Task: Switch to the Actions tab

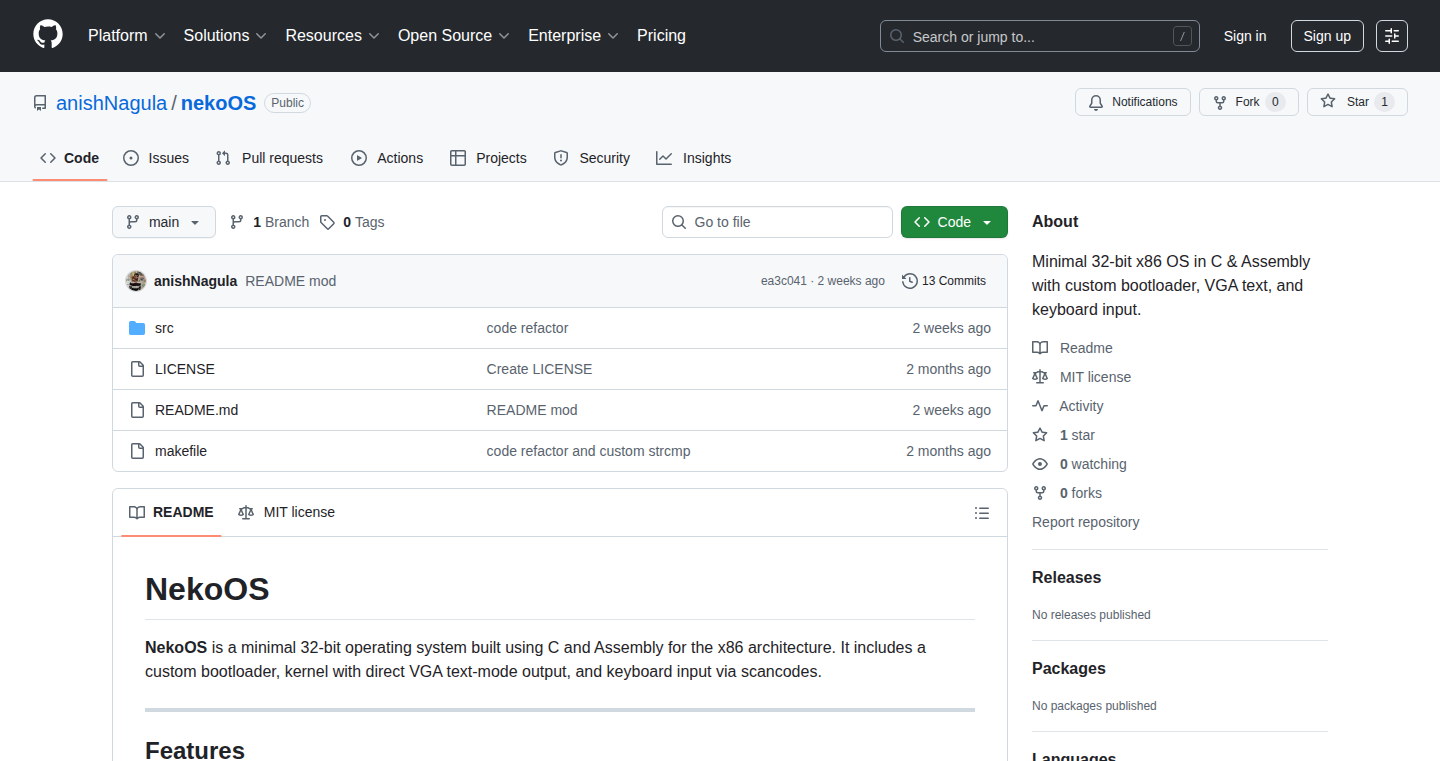Action: [387, 158]
